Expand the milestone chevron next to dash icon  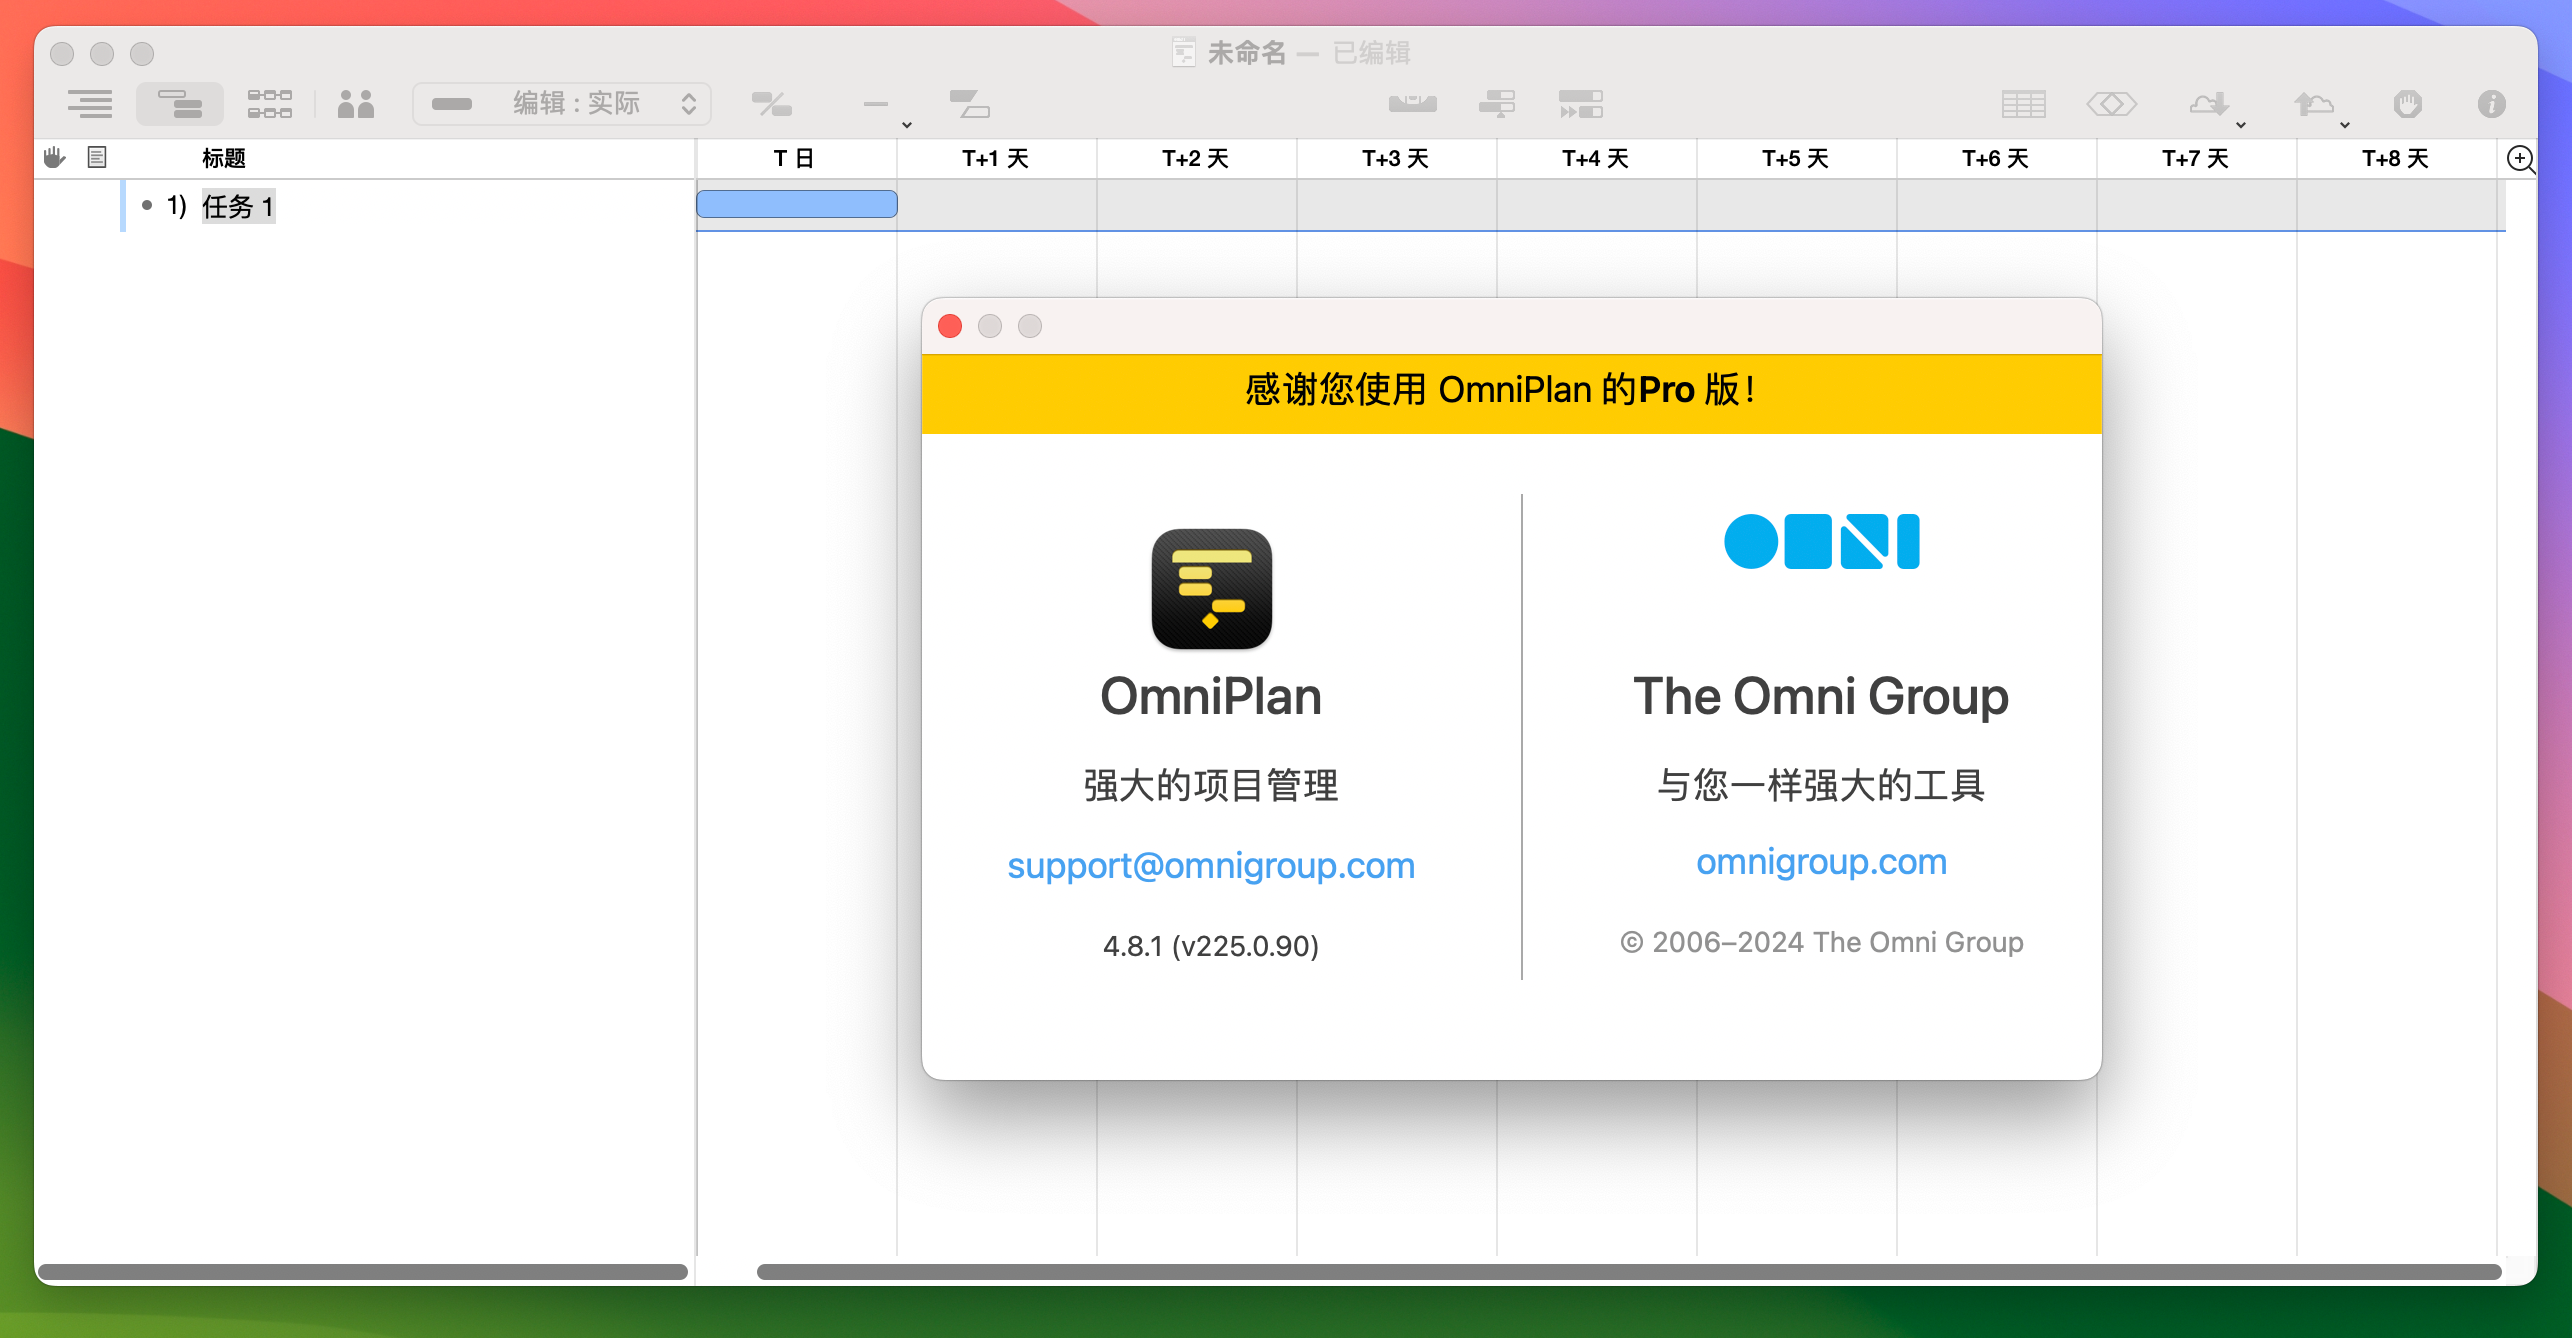pos(905,124)
